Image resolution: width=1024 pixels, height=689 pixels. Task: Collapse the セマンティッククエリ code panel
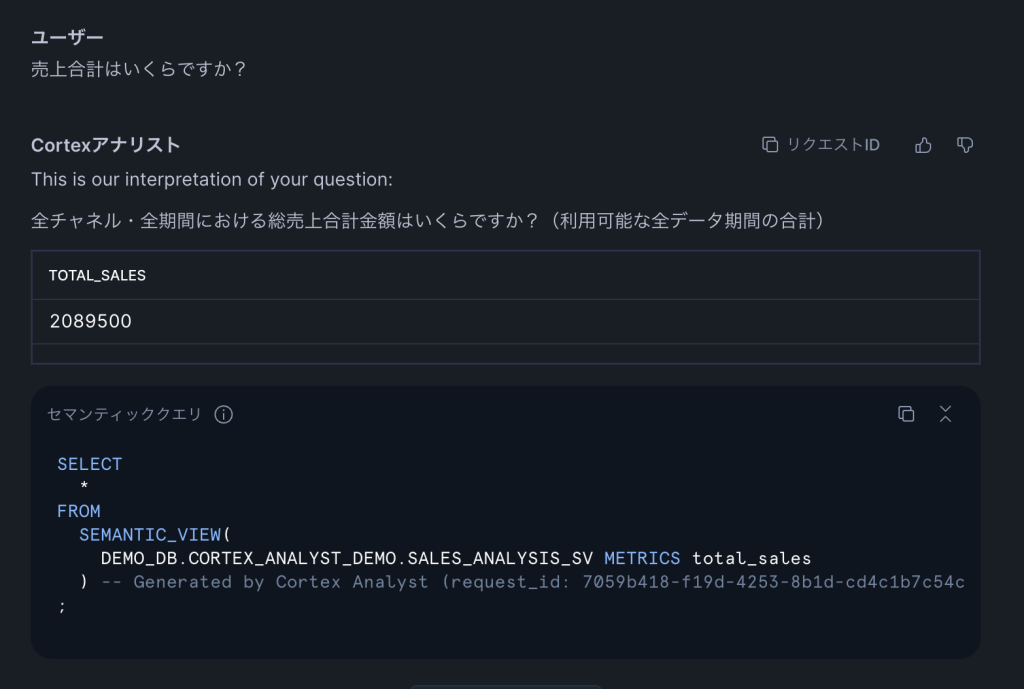click(945, 414)
